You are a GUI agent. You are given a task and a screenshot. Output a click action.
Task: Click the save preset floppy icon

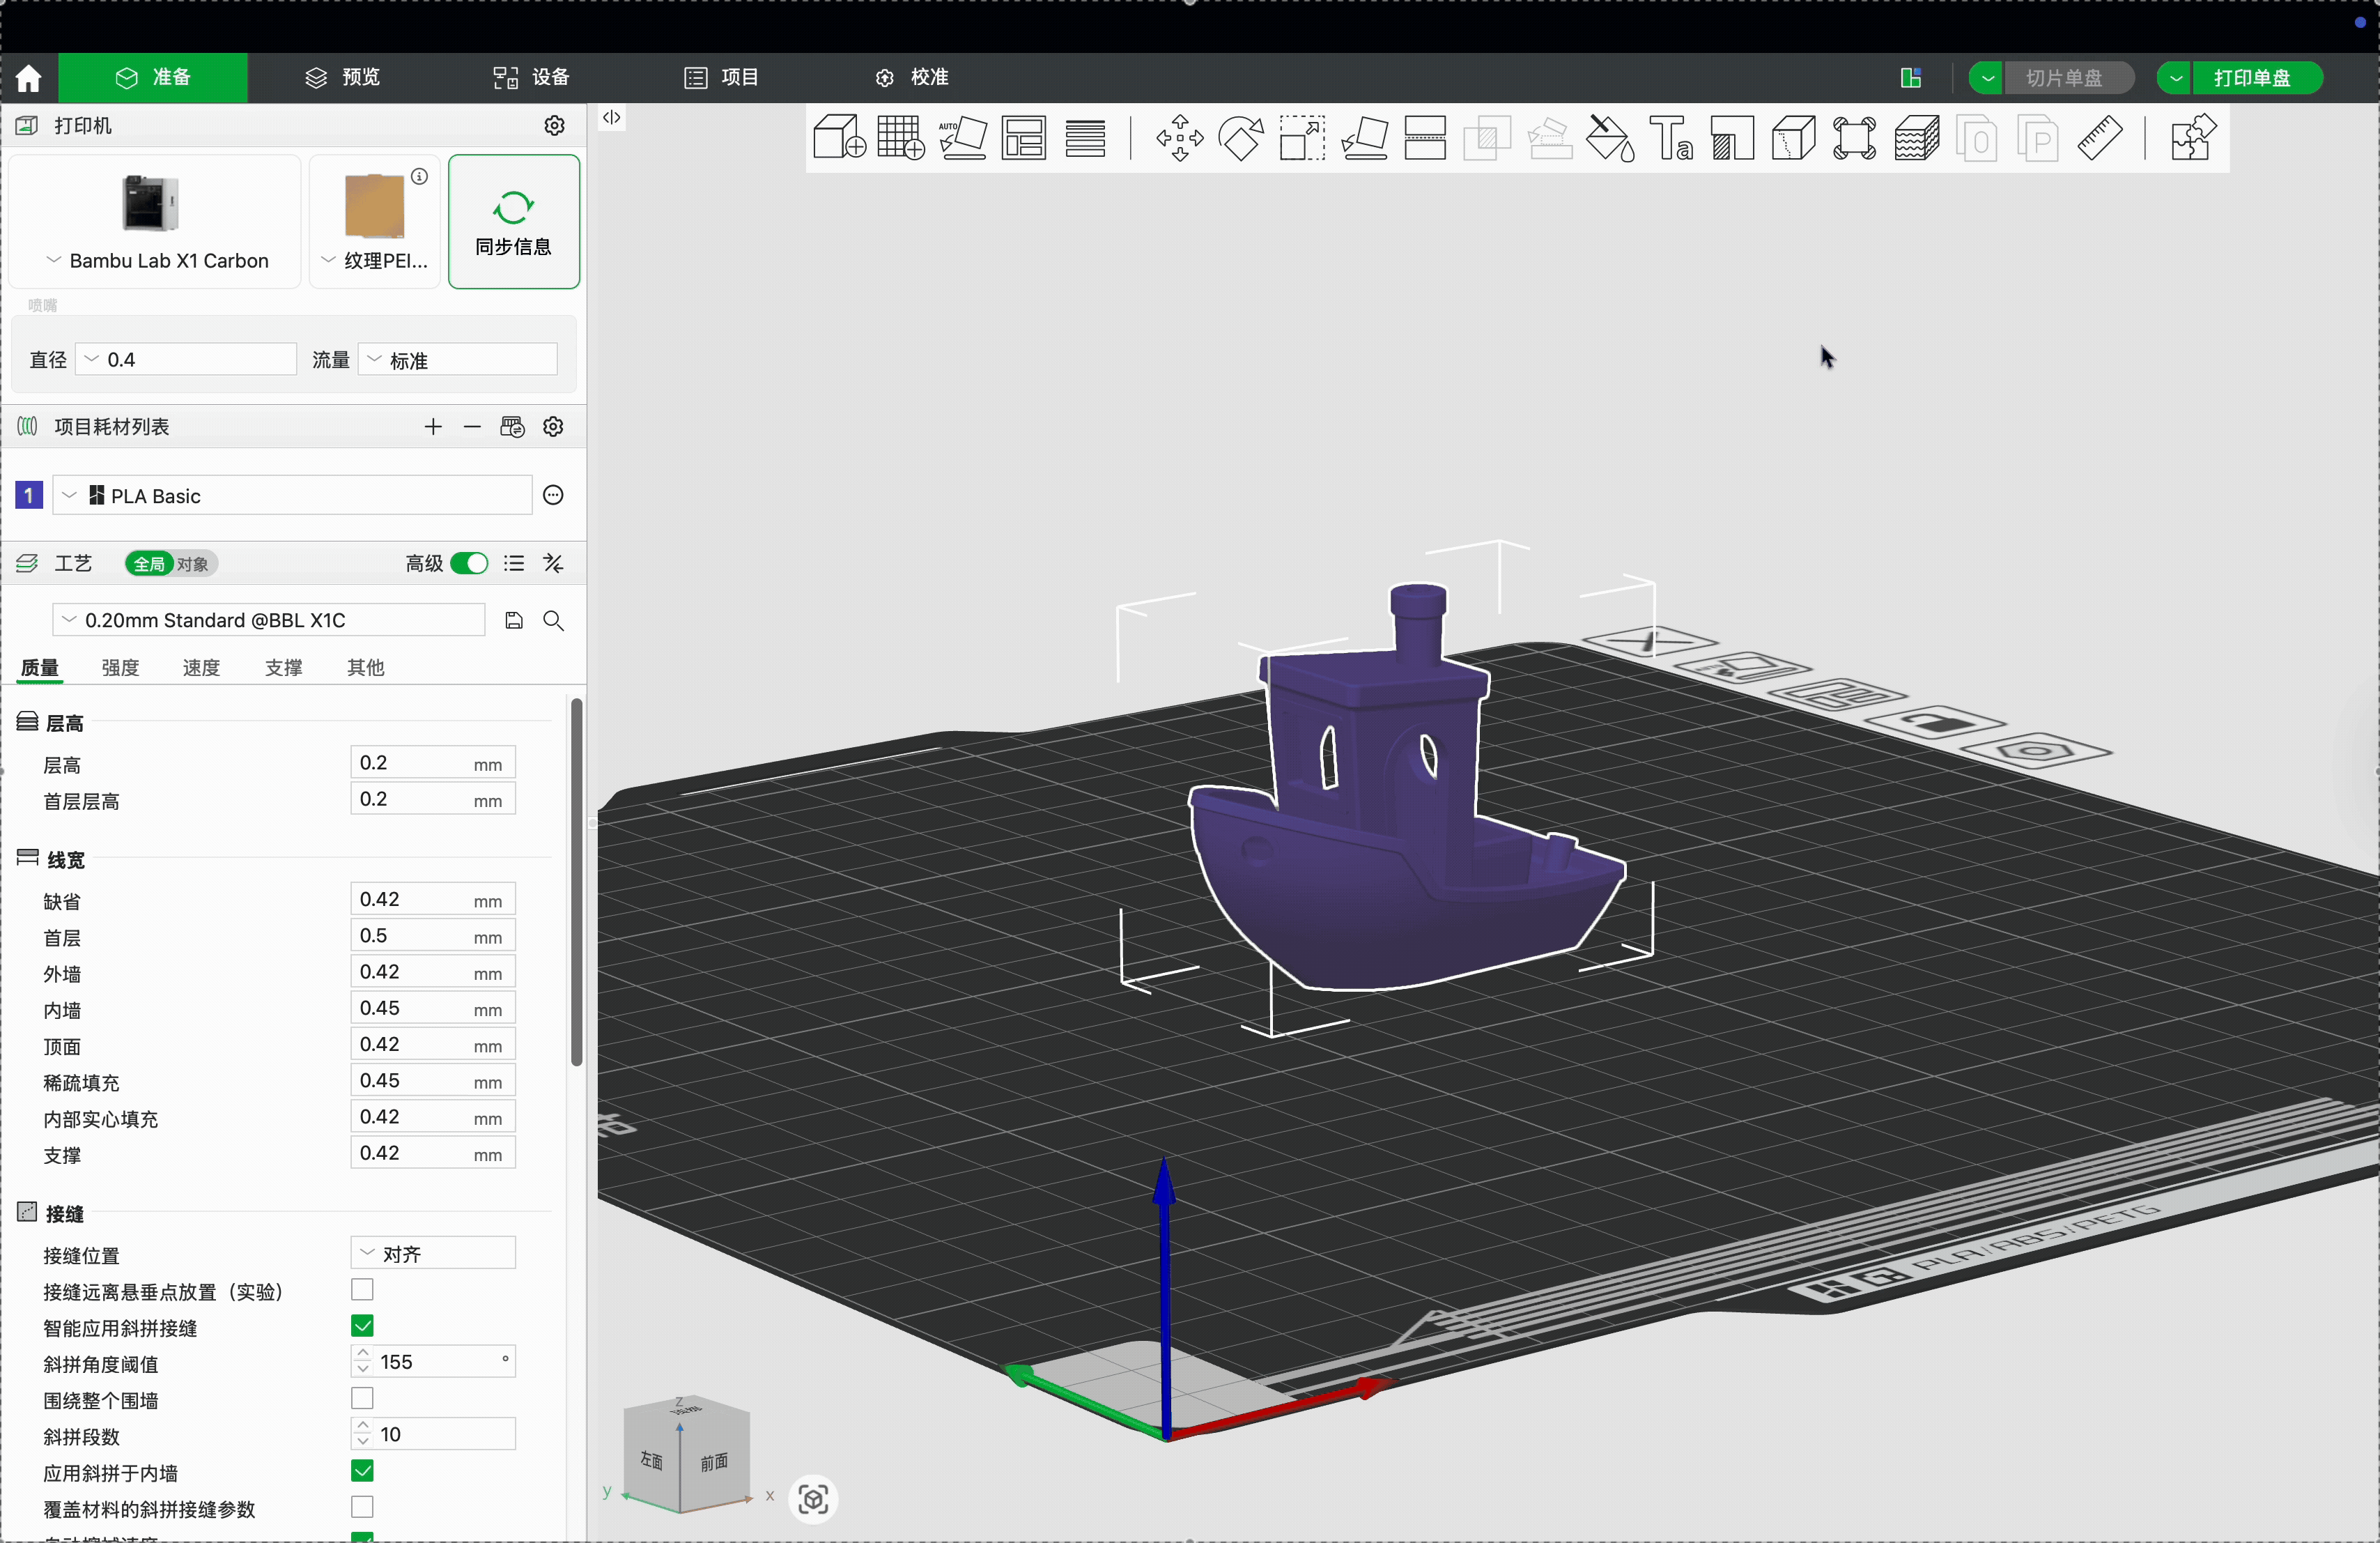514,621
